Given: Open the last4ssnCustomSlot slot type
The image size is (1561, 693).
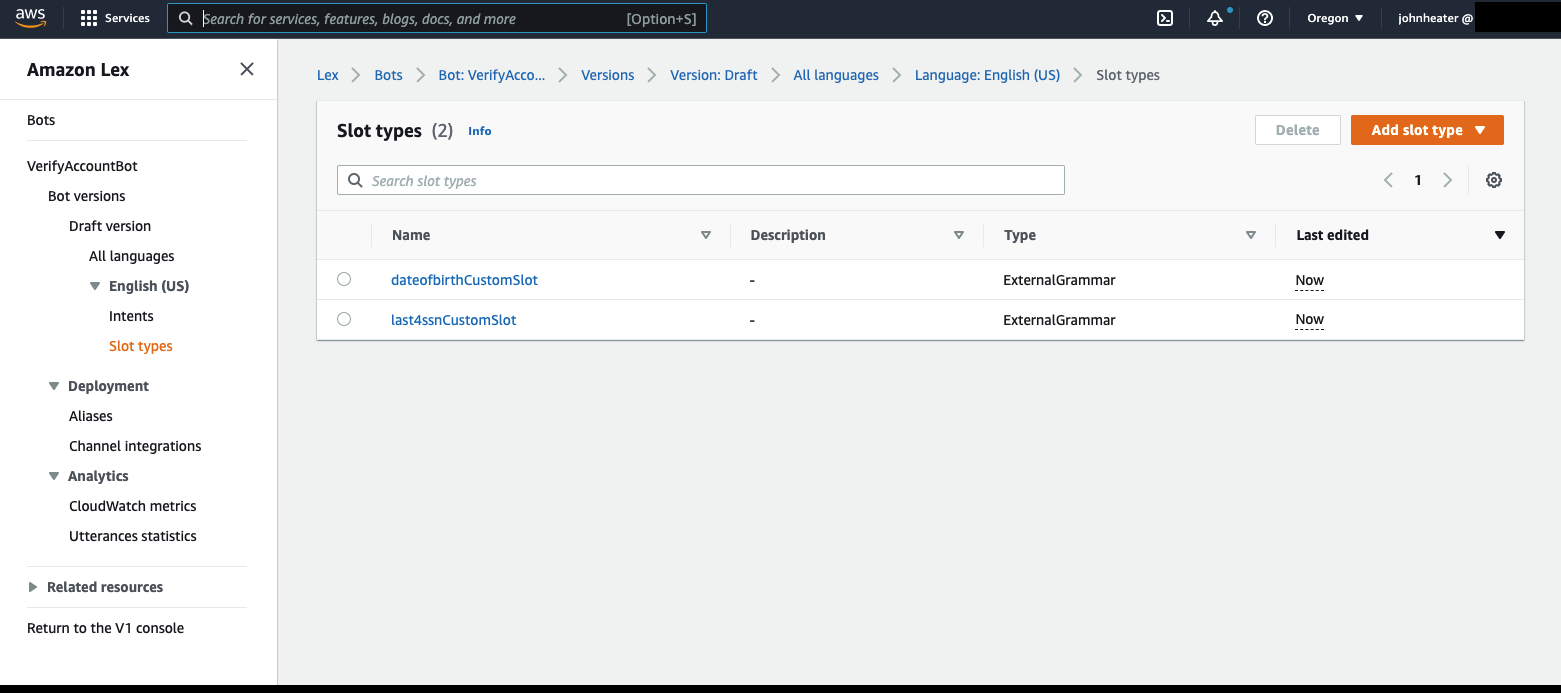Looking at the screenshot, I should (x=454, y=320).
